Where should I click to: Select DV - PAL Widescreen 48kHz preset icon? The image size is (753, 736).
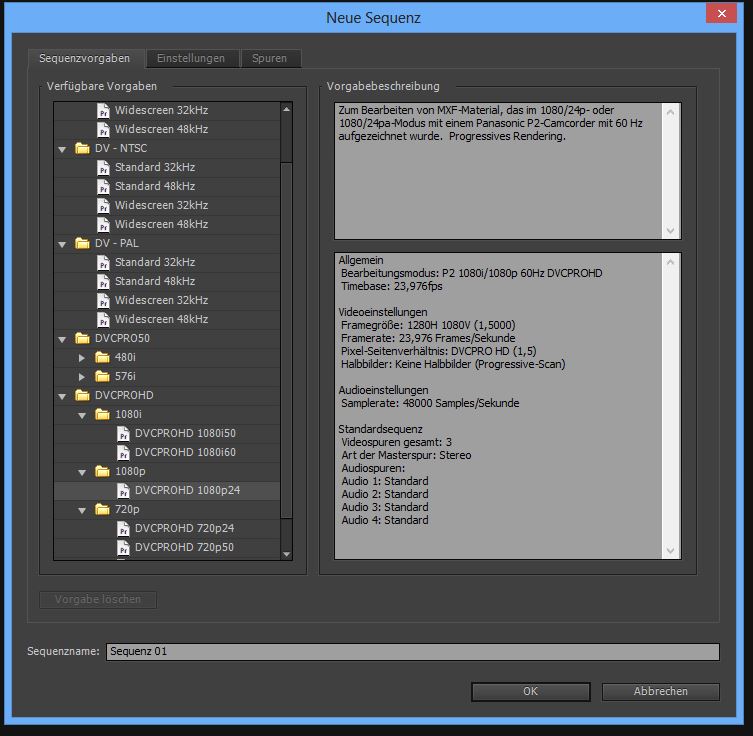pos(103,320)
